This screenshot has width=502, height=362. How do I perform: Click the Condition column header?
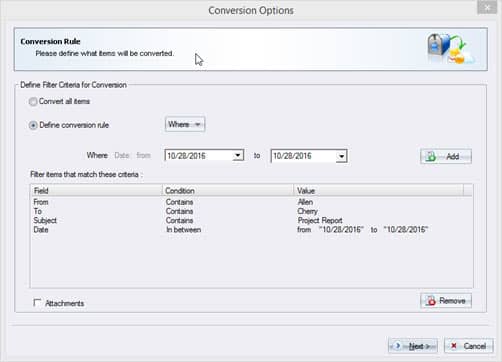[228, 190]
